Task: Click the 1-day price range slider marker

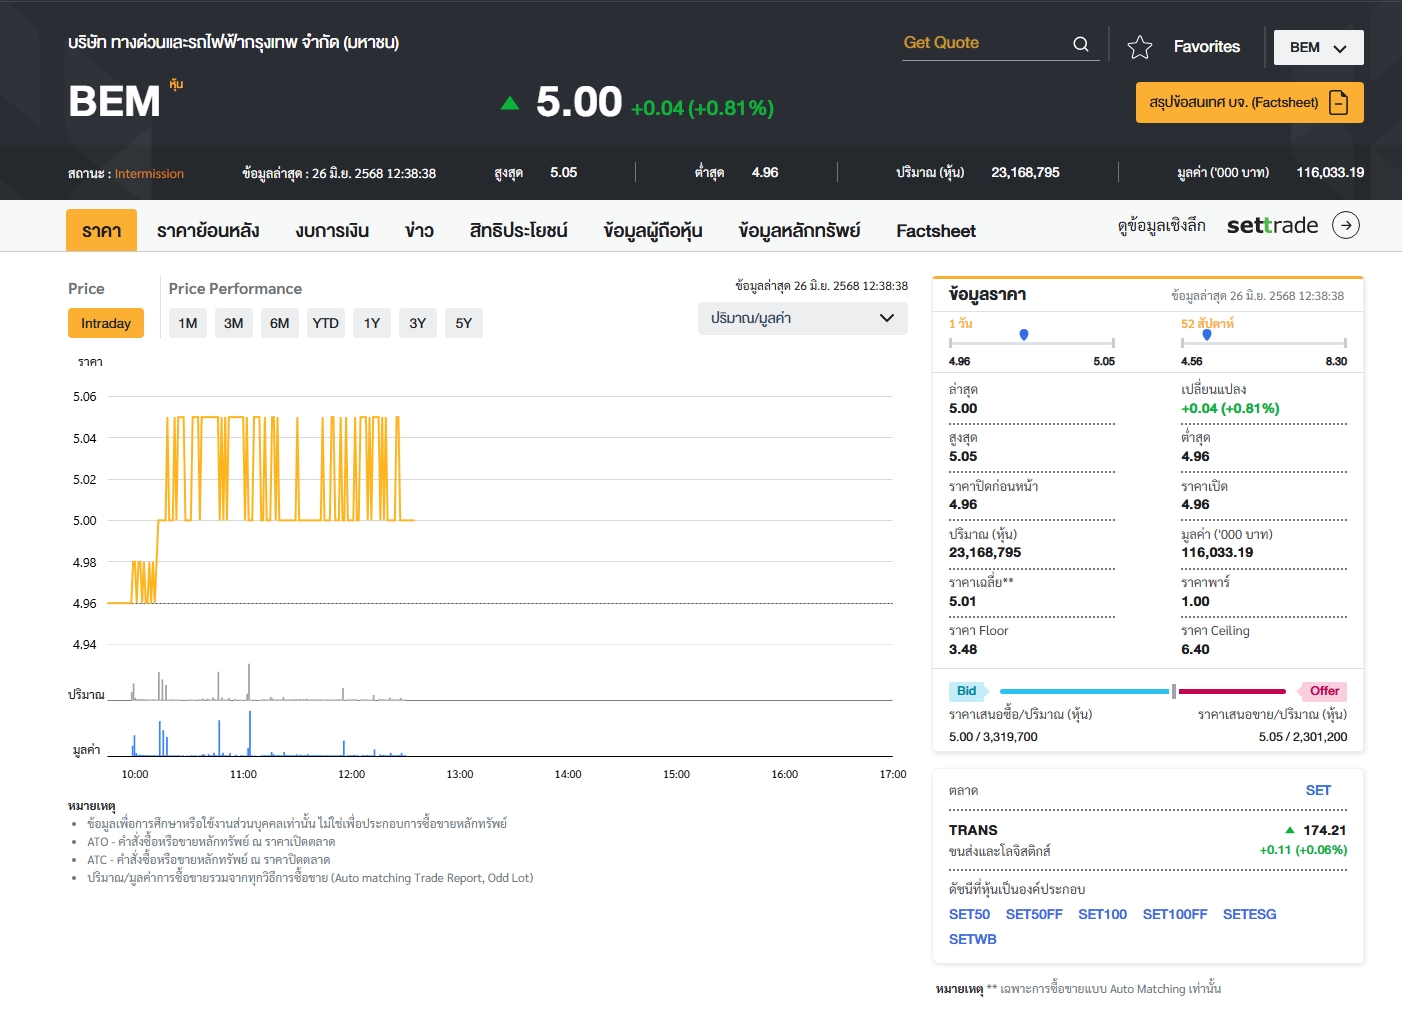Action: pyautogui.click(x=1024, y=335)
